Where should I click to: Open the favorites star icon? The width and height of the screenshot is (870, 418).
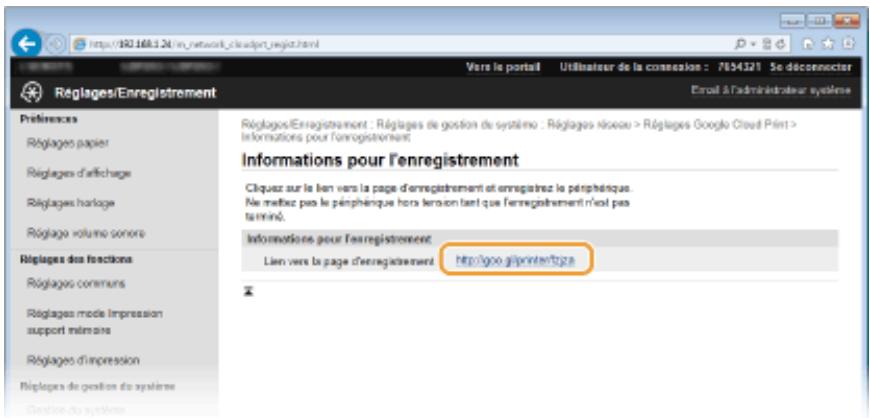[828, 44]
